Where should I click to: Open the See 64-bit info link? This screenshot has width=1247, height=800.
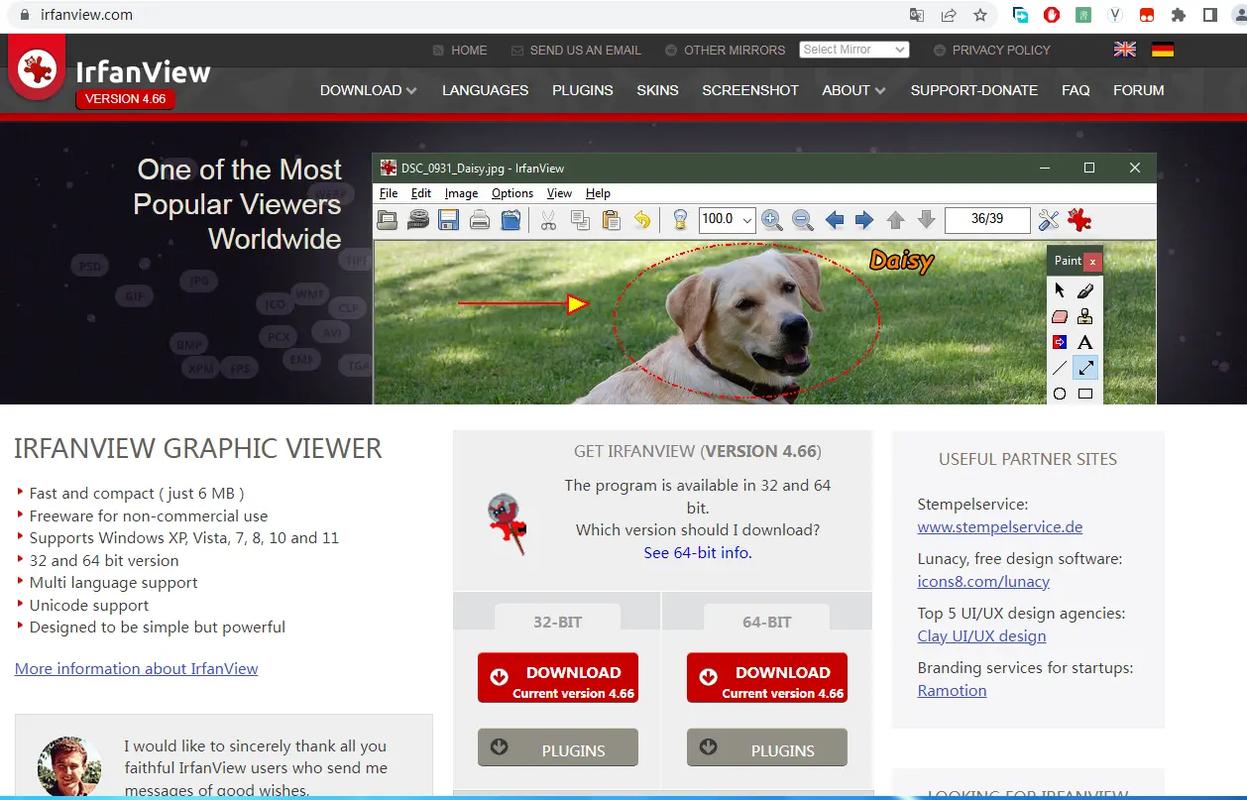697,552
